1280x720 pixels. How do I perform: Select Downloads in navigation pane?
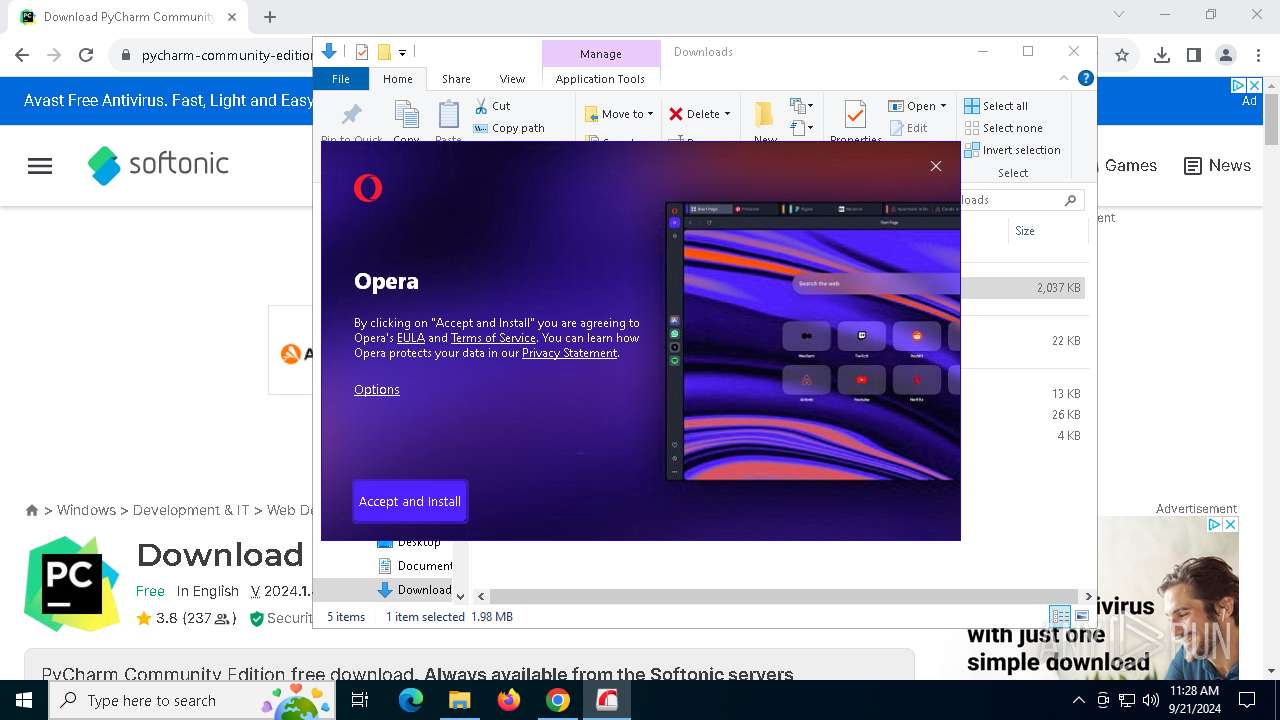(x=414, y=590)
